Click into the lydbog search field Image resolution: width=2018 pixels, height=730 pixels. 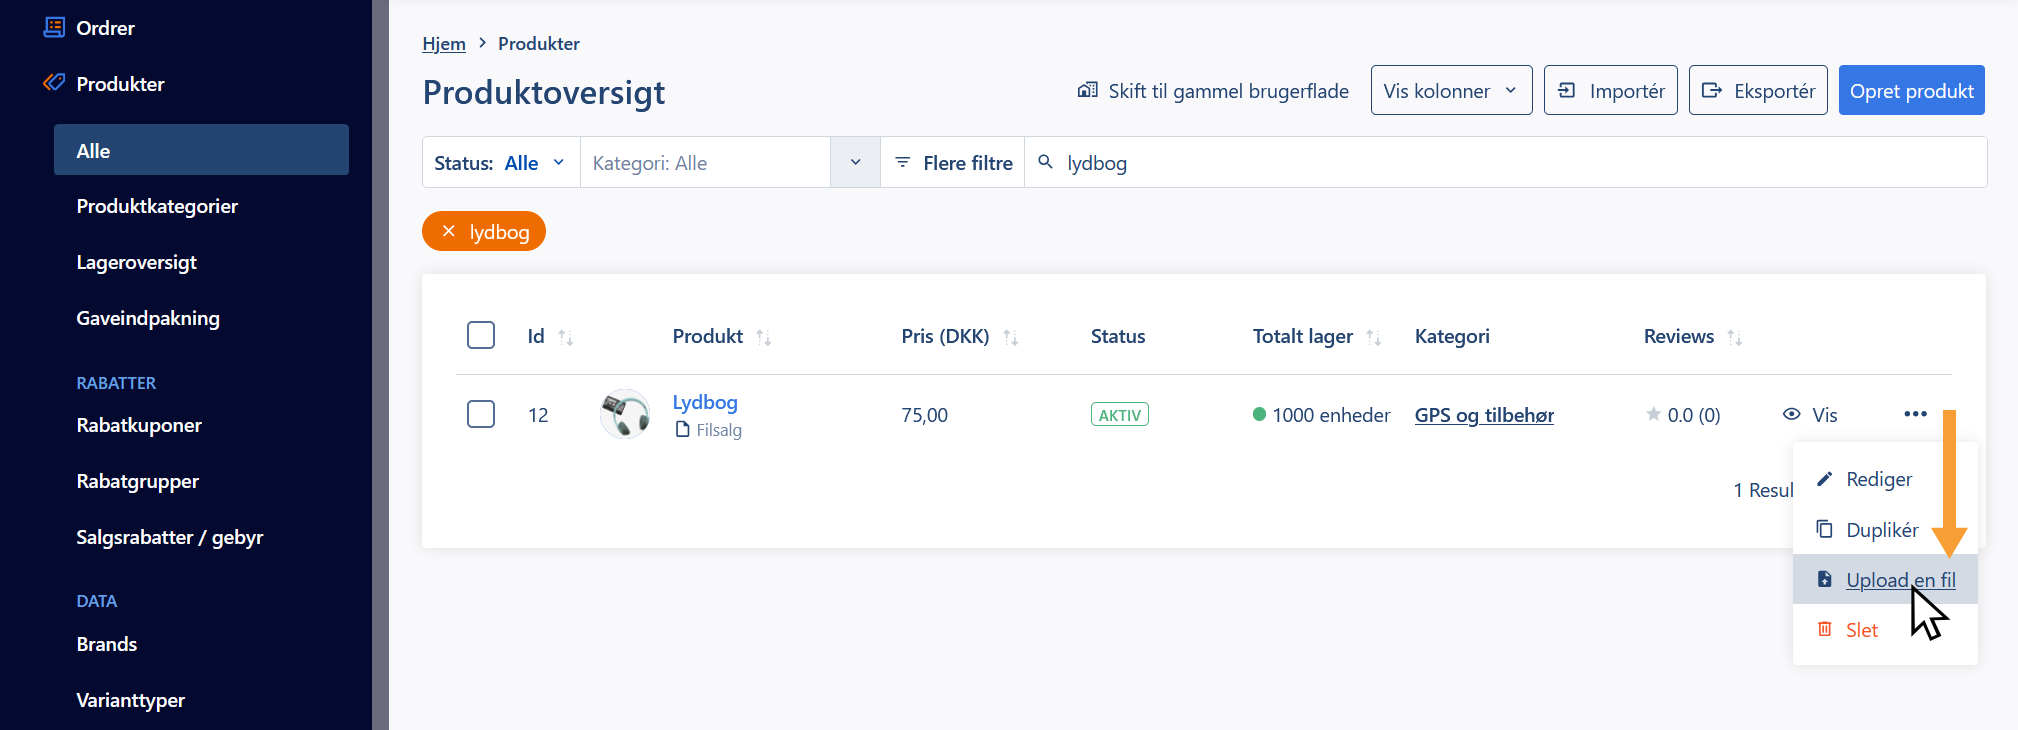(1505, 162)
